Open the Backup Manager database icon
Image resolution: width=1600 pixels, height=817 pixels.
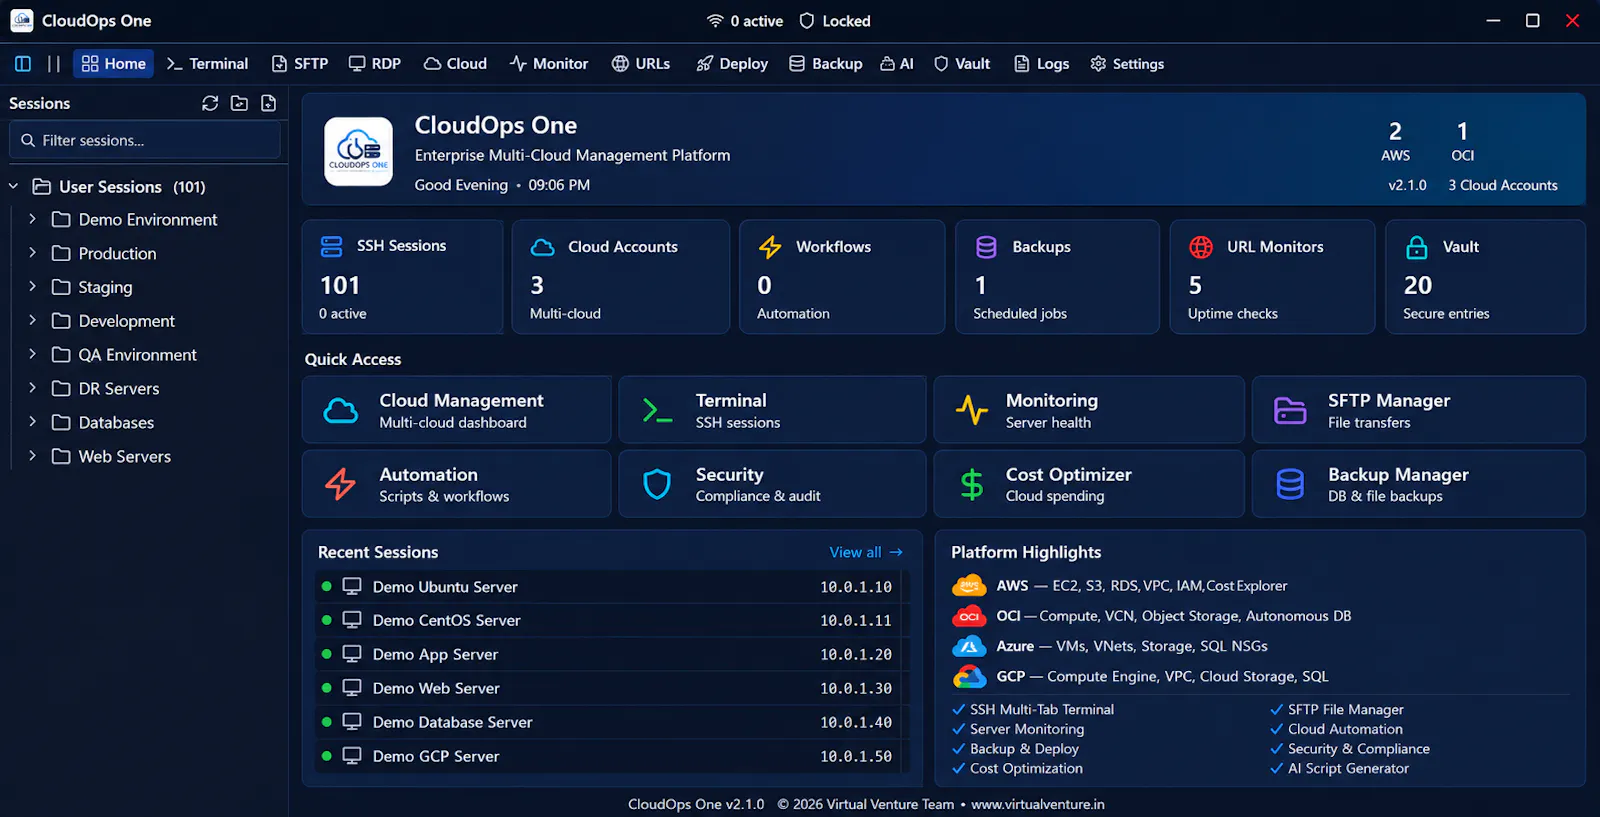pos(1290,484)
